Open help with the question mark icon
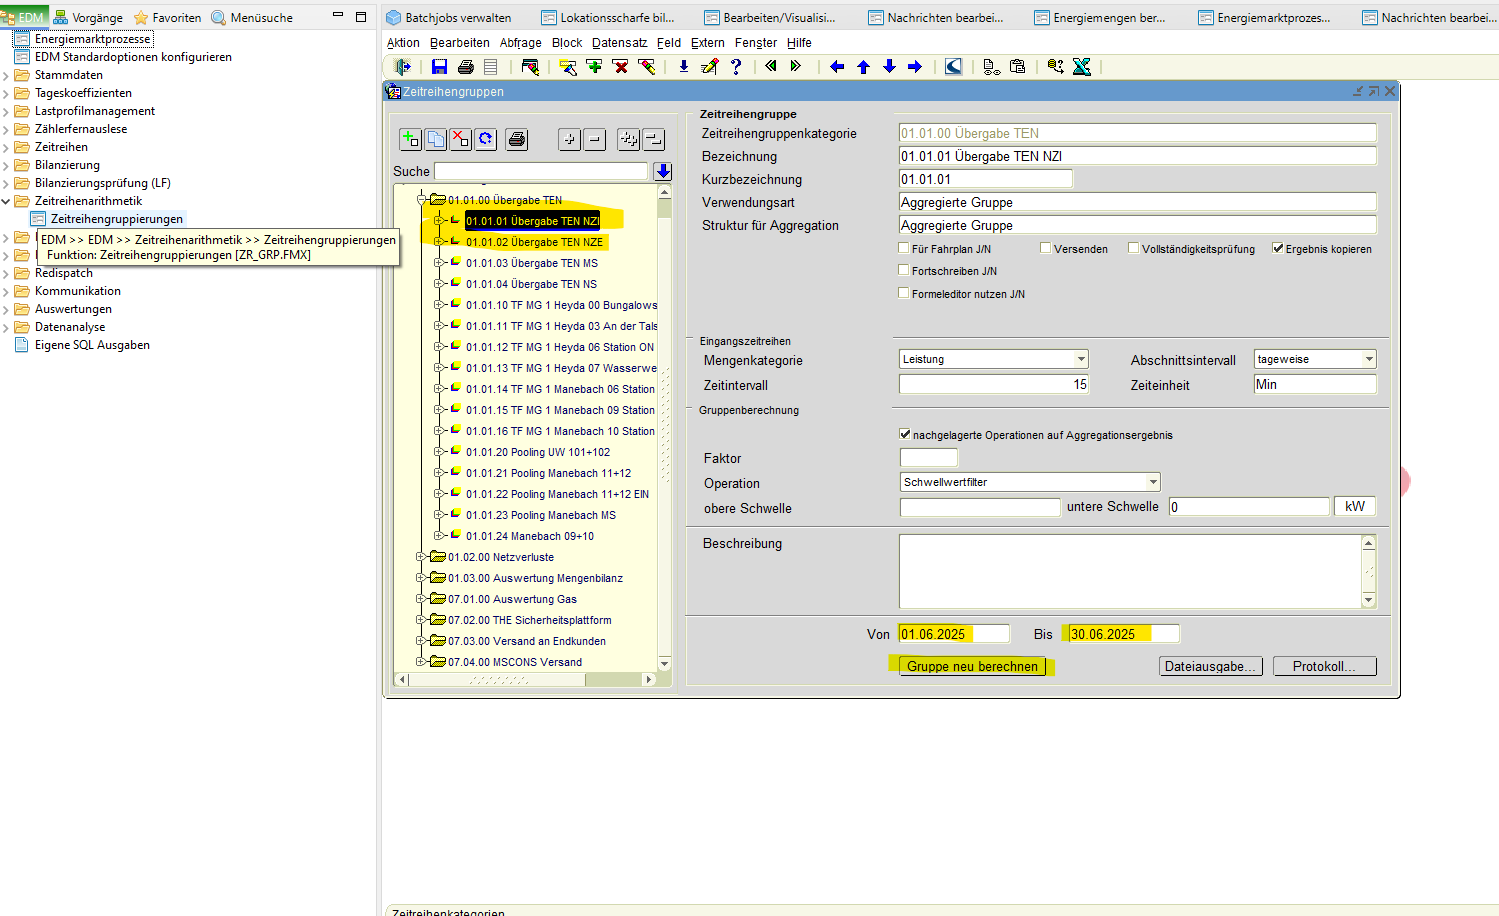Viewport: 1499px width, 916px height. coord(736,67)
